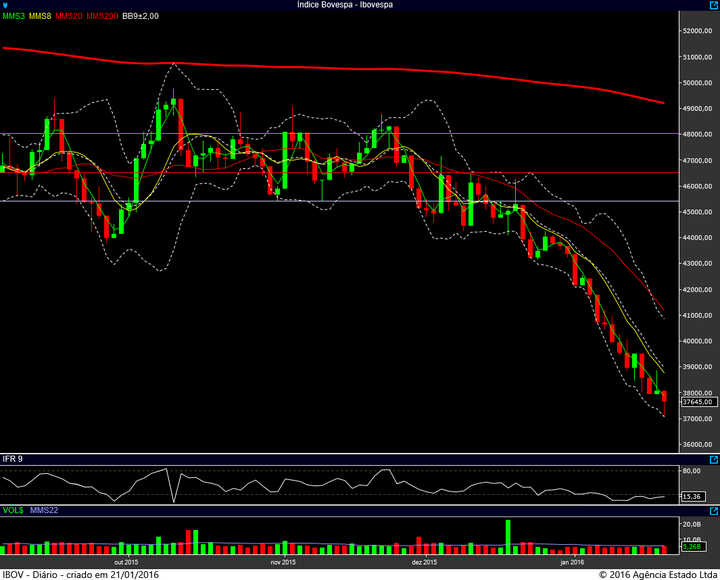Click the IFR 9 panel title
The height and width of the screenshot is (580, 720).
pyautogui.click(x=12, y=459)
